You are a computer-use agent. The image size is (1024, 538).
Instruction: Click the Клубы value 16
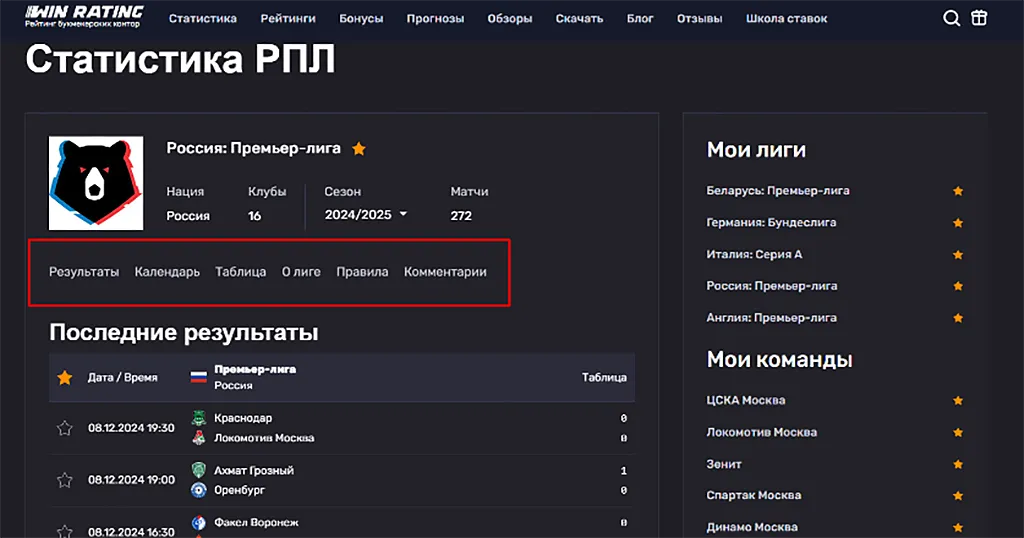click(254, 215)
